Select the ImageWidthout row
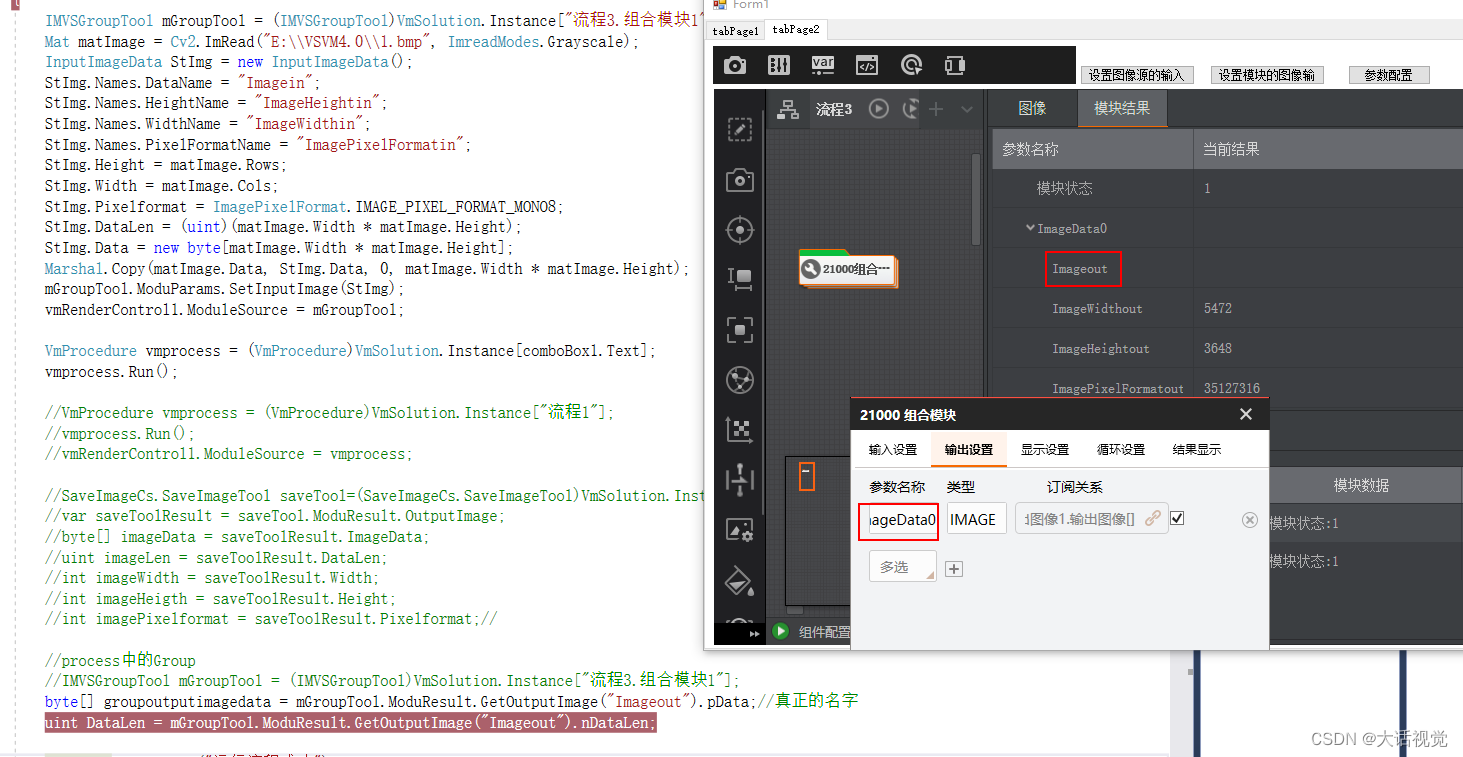Image resolution: width=1463 pixels, height=757 pixels. coord(1227,308)
